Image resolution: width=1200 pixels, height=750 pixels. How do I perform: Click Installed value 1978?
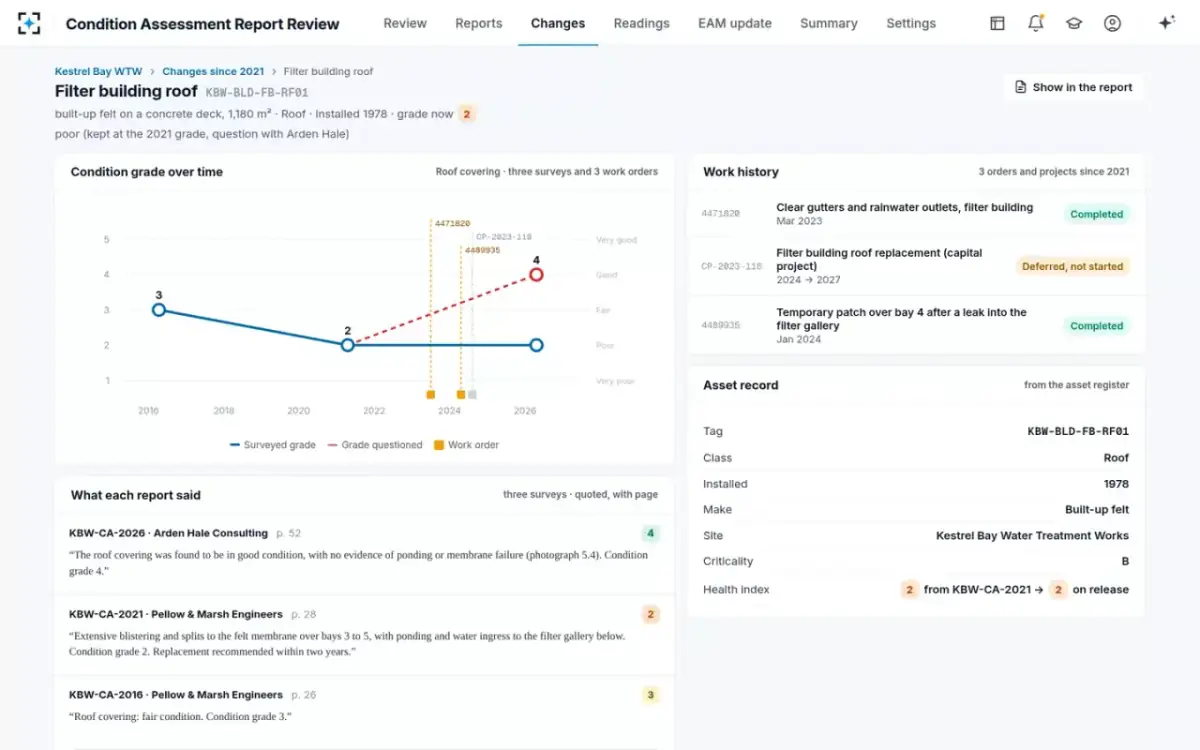pyautogui.click(x=1116, y=483)
